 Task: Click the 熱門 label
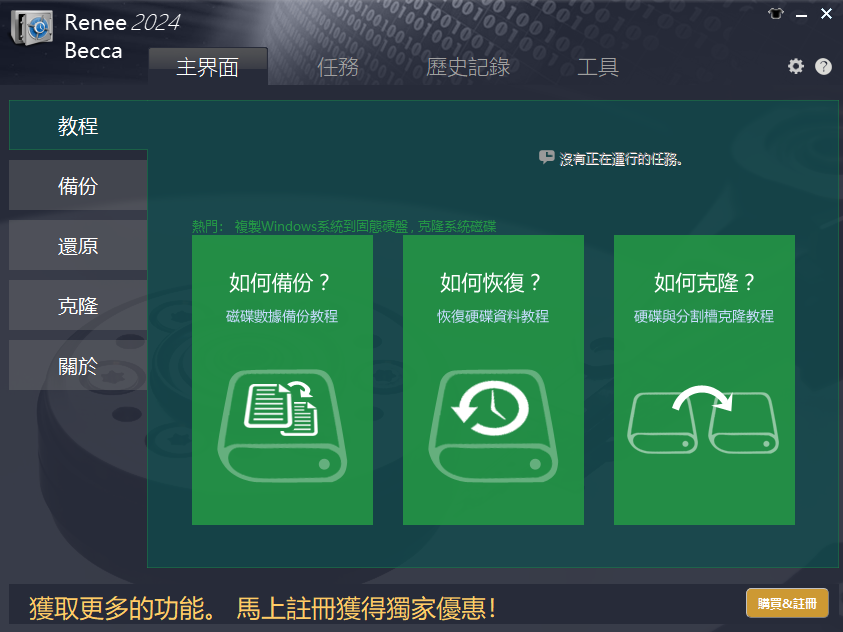[208, 226]
